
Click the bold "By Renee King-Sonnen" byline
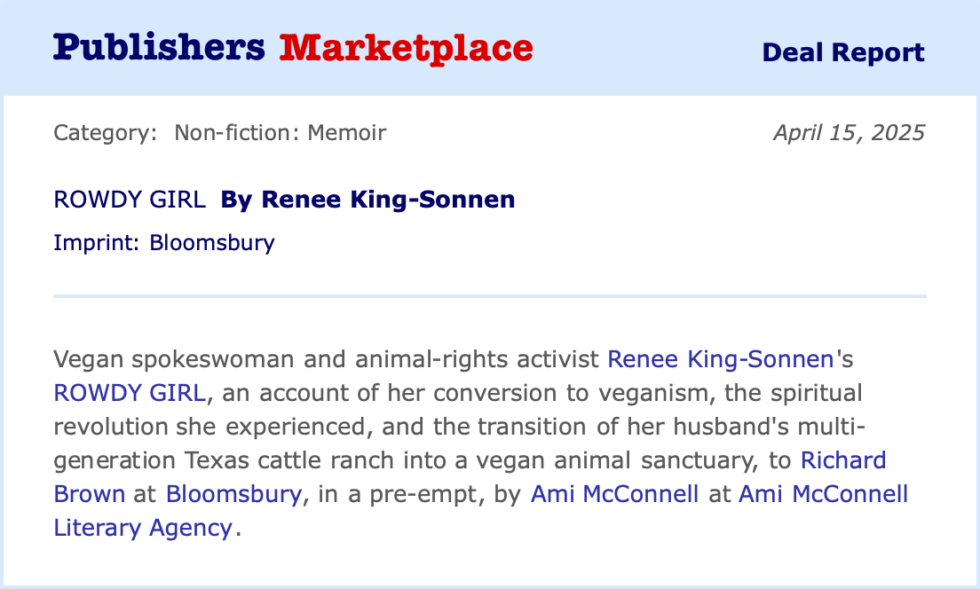tap(368, 200)
